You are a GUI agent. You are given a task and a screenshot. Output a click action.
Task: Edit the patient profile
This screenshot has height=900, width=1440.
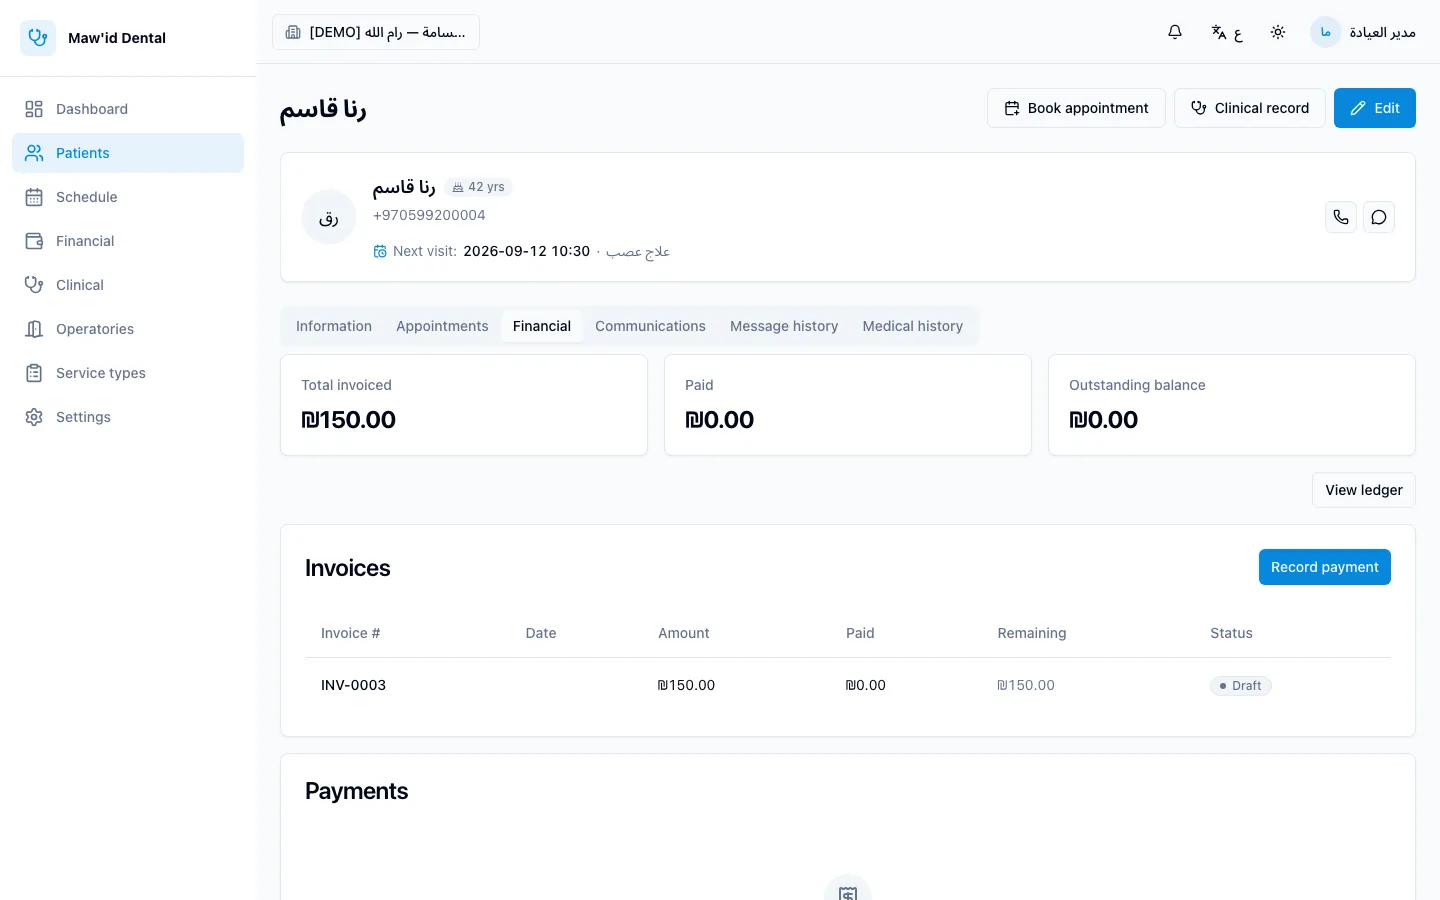point(1374,108)
